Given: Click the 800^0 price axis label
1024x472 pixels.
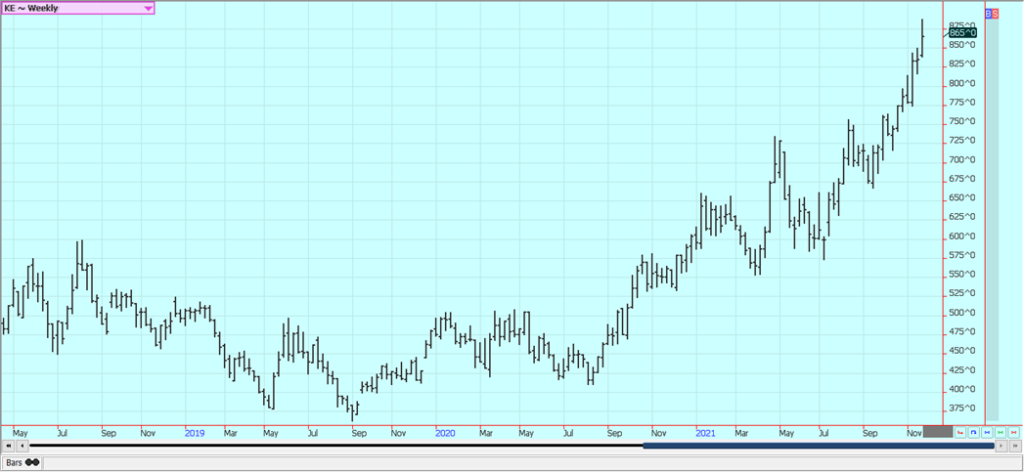Looking at the screenshot, I should coord(963,84).
